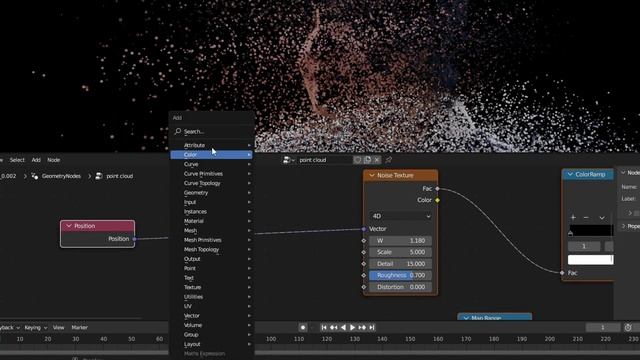Duplicate the point cloud node group

(x=367, y=160)
